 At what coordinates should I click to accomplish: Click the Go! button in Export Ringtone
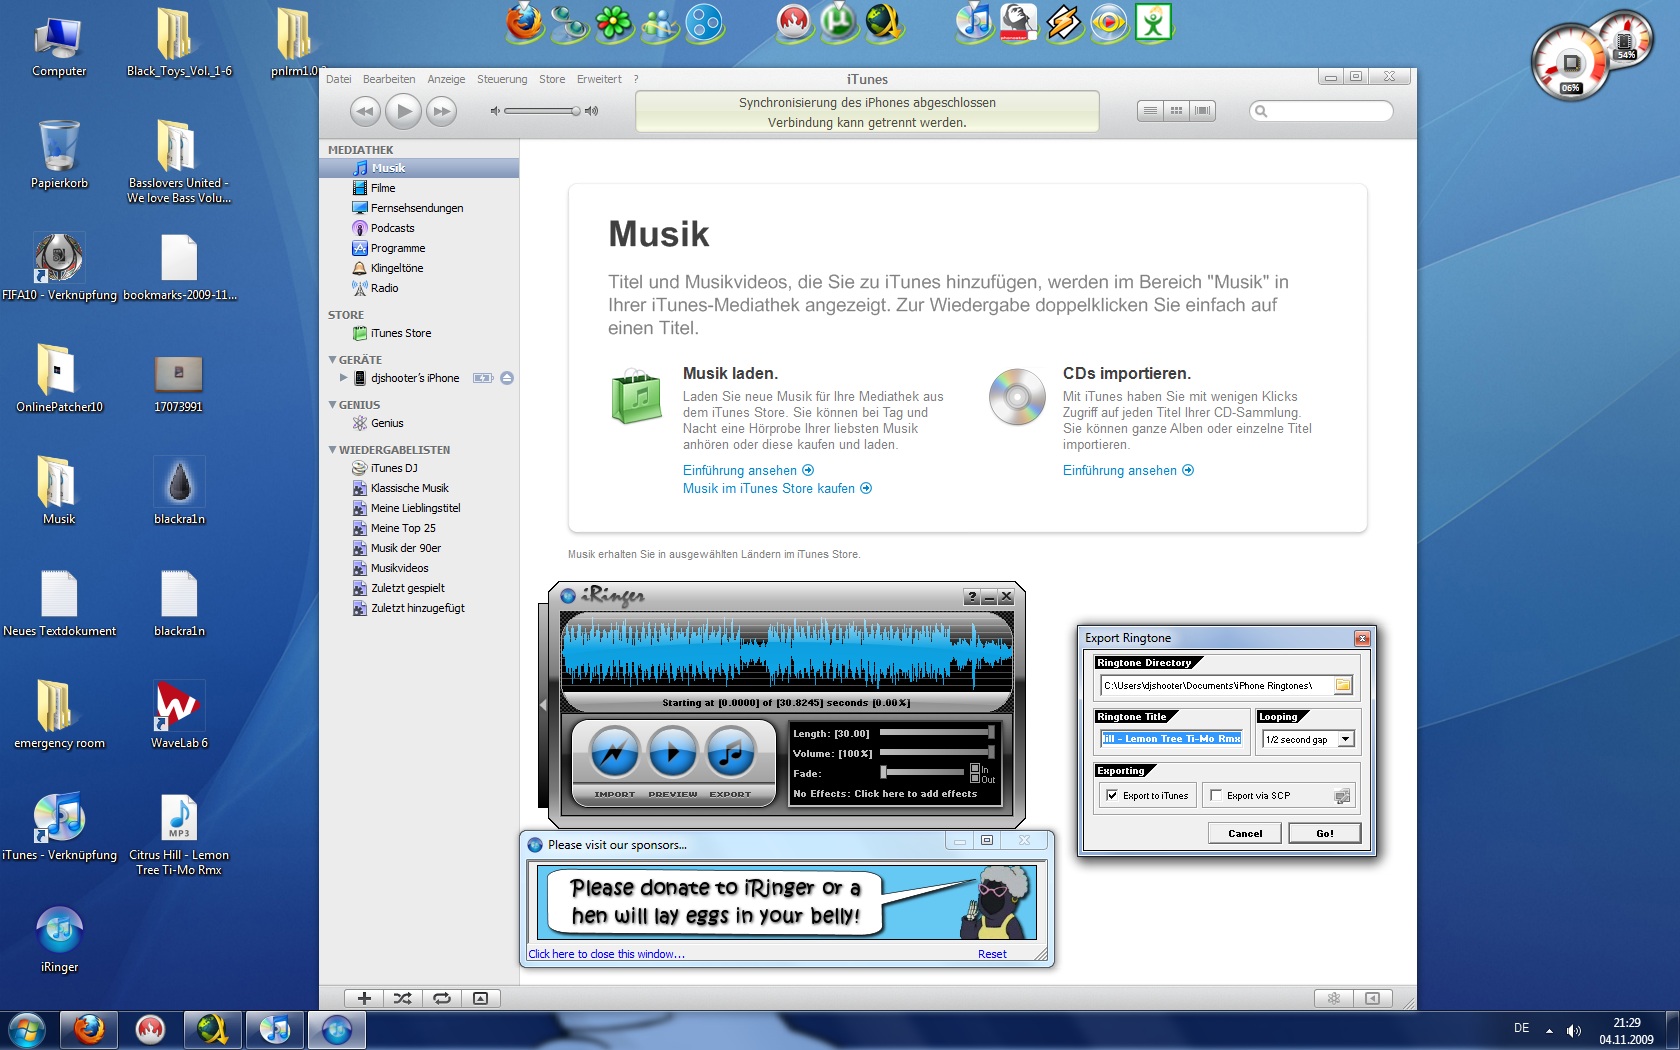click(1324, 833)
